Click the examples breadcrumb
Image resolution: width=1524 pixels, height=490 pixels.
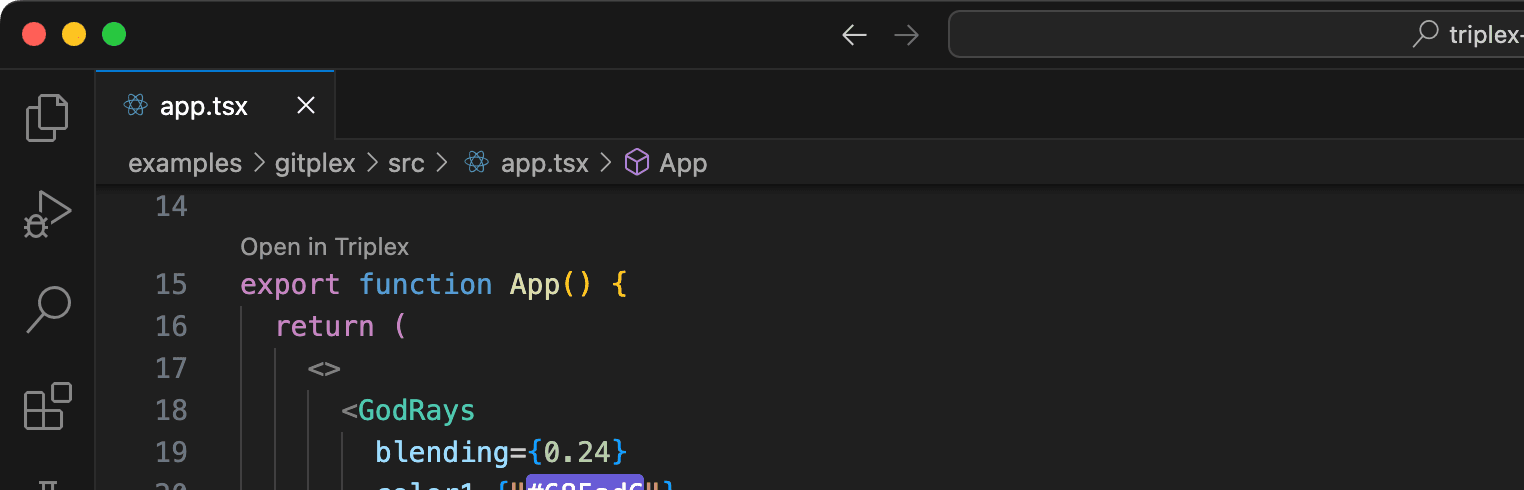[x=185, y=163]
